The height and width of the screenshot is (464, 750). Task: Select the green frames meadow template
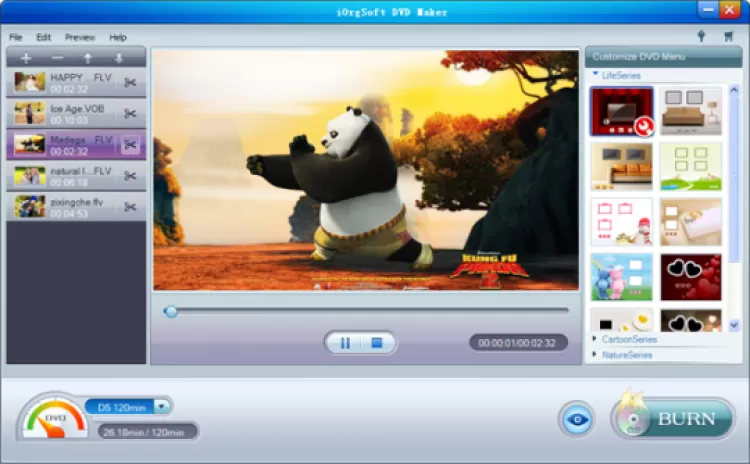(691, 166)
